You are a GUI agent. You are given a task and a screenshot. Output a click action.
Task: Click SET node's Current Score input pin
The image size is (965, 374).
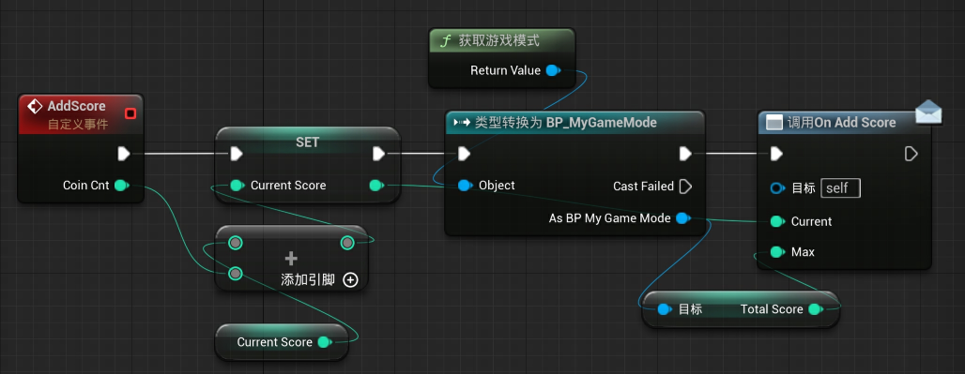[237, 185]
